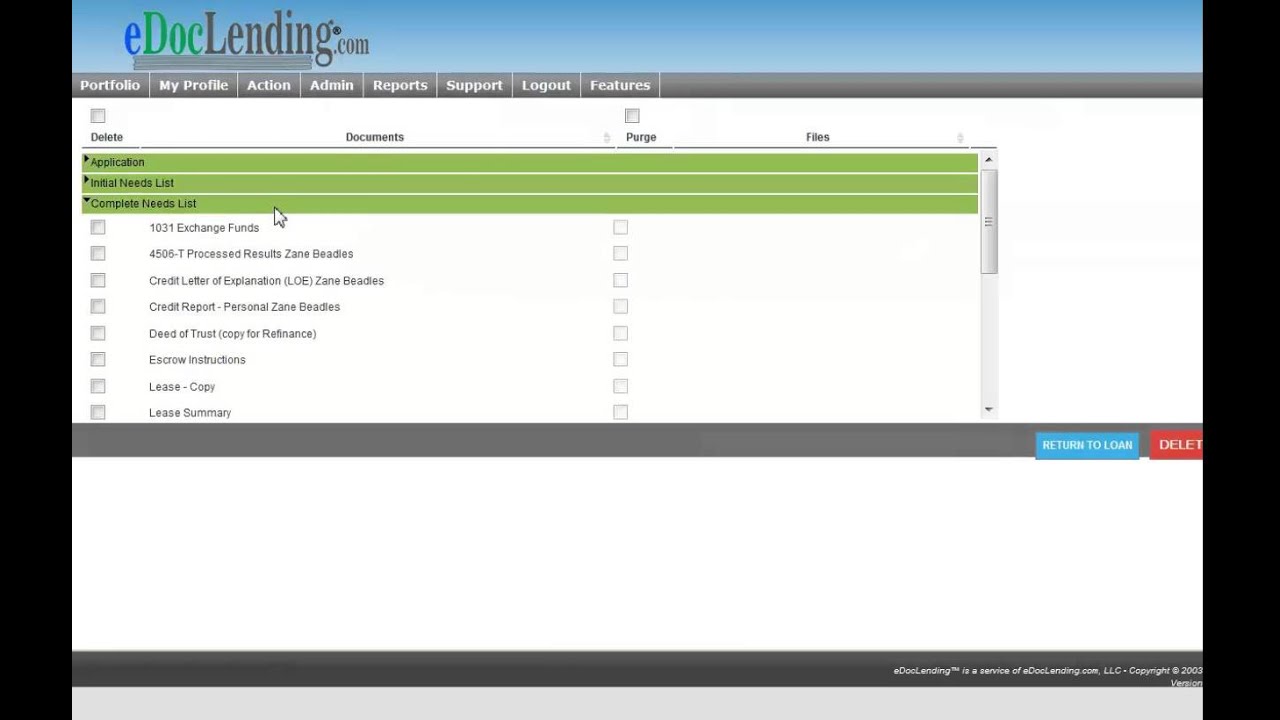The image size is (1280, 720).
Task: Select the 4506-T Processed Results Zane Beadles text
Action: point(251,254)
